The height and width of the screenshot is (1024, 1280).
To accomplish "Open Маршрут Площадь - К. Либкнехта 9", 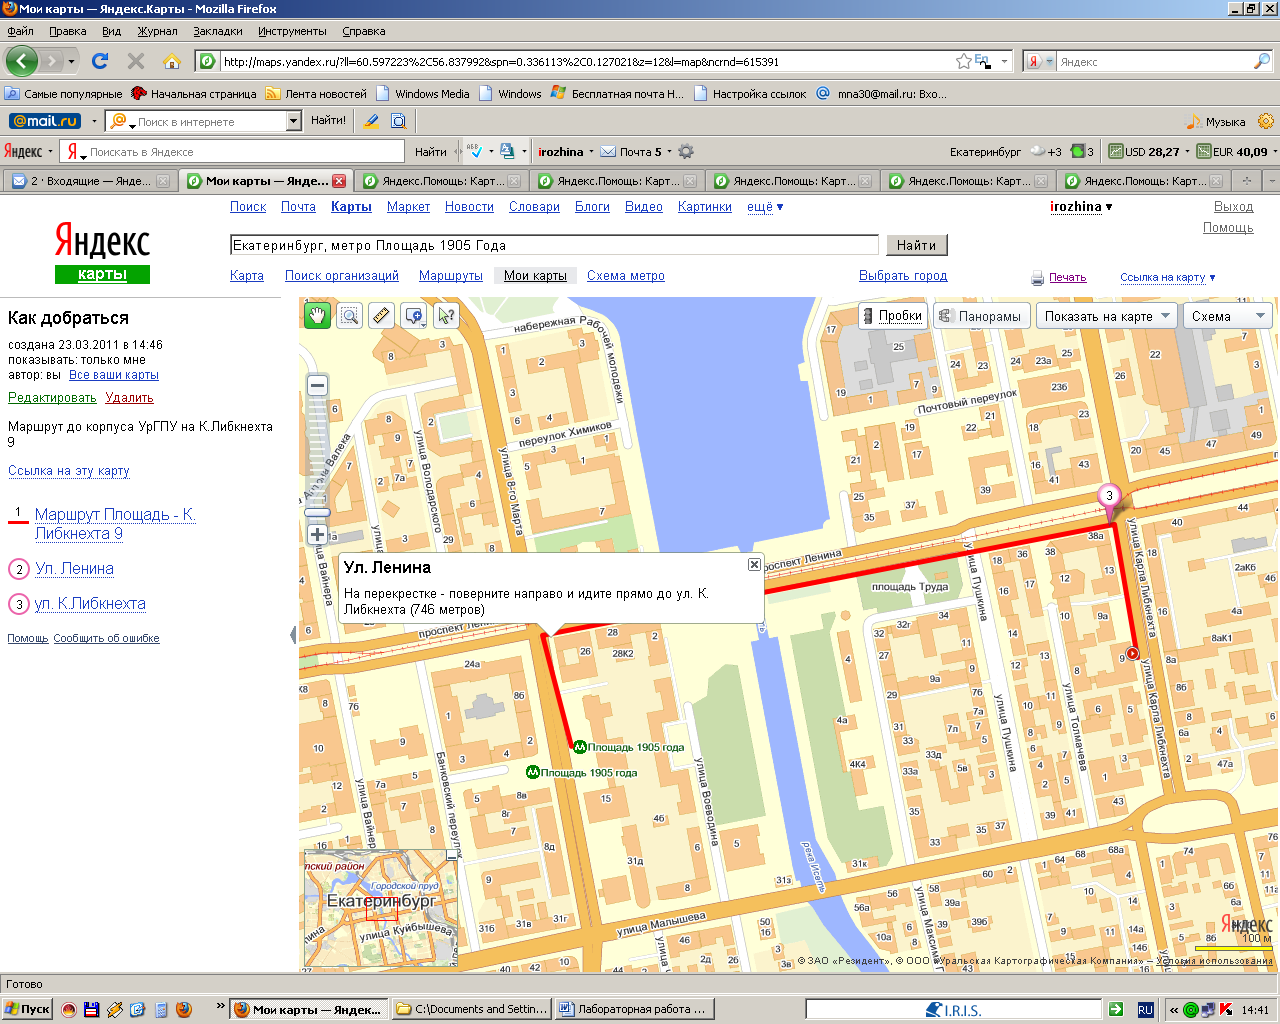I will point(115,524).
